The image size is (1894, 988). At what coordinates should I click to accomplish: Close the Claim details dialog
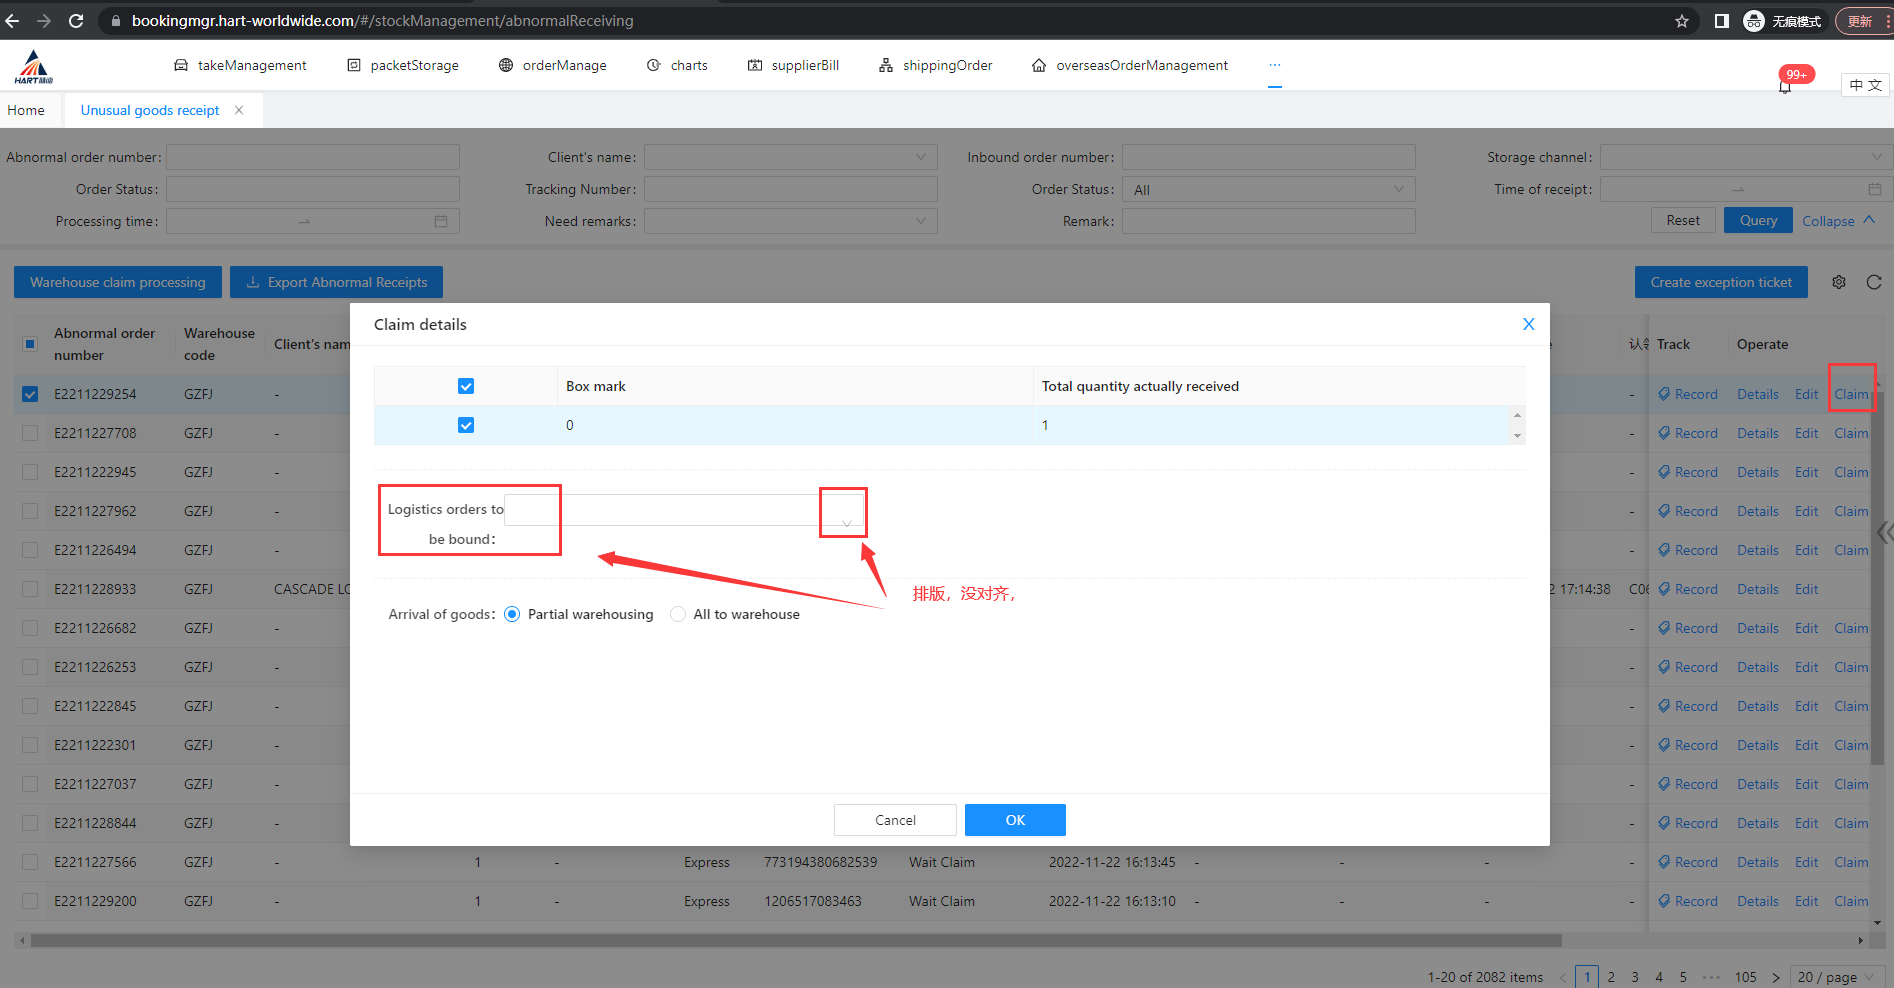click(x=1528, y=324)
